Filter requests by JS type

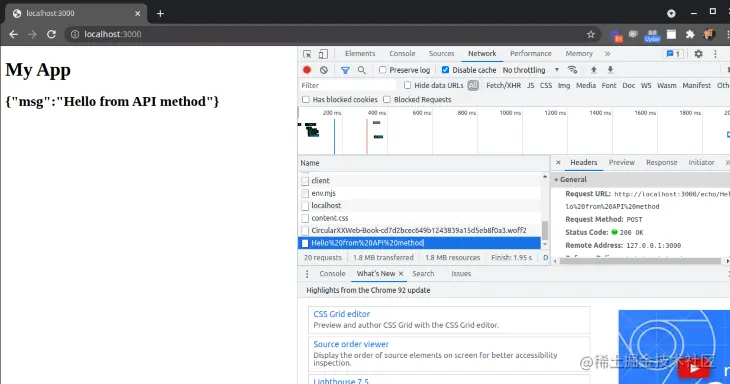(x=530, y=85)
